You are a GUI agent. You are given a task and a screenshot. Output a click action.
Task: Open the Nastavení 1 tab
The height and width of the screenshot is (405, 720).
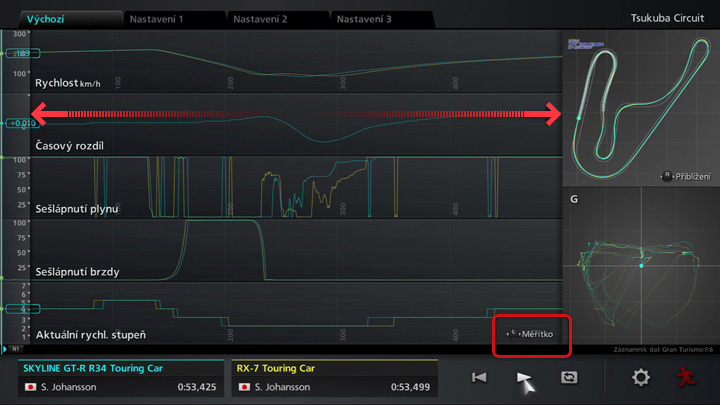tap(172, 19)
